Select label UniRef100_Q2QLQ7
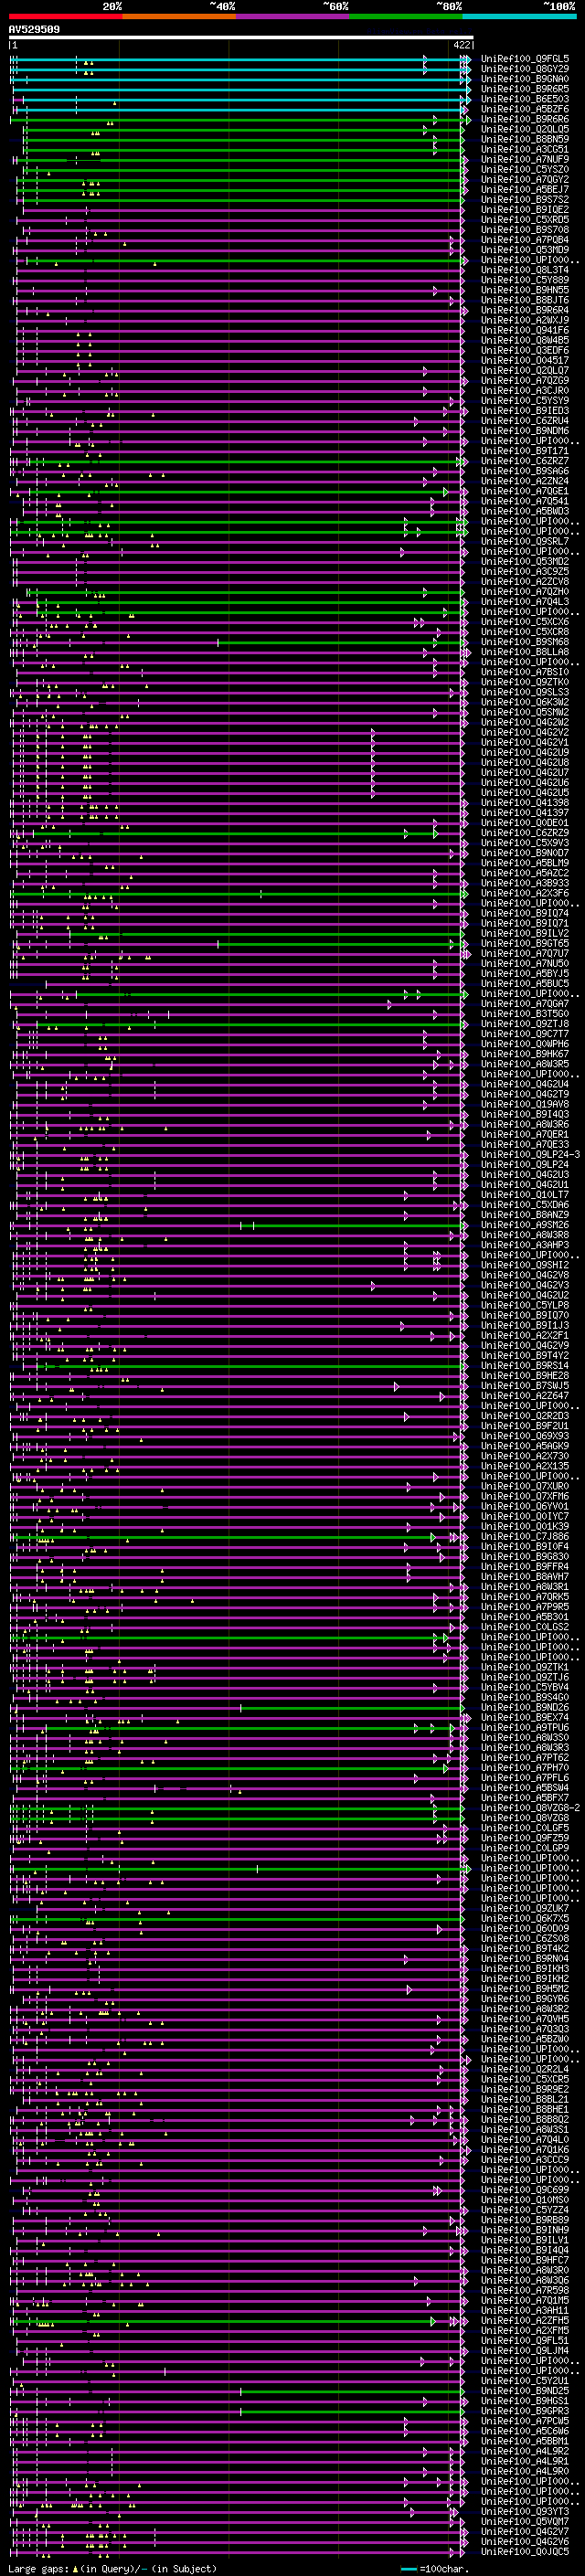Viewport: 585px width, 2576px height. click(x=525, y=370)
